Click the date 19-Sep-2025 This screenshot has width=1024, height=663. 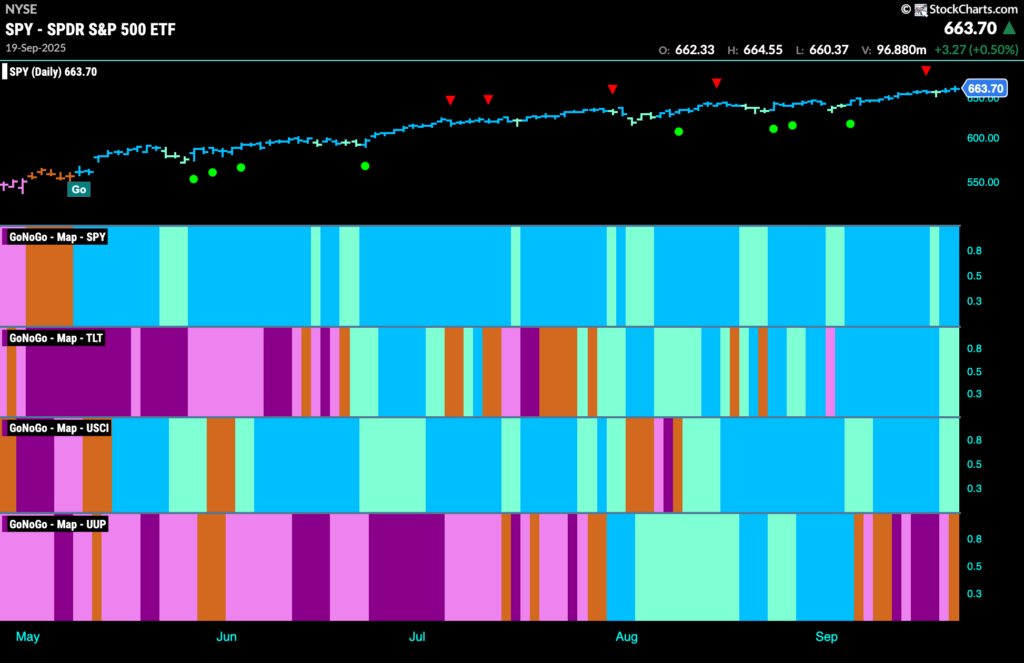[x=35, y=48]
